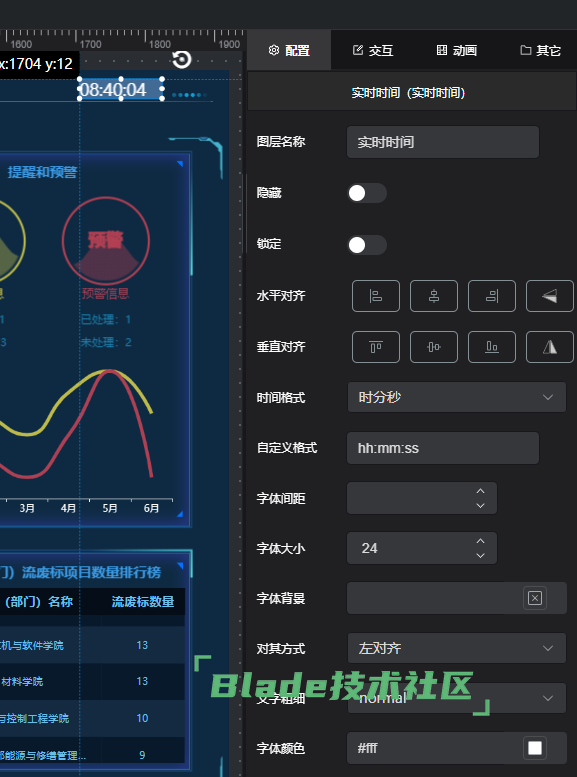
Task: Click the align left icon in 水平对齐
Action: (376, 296)
